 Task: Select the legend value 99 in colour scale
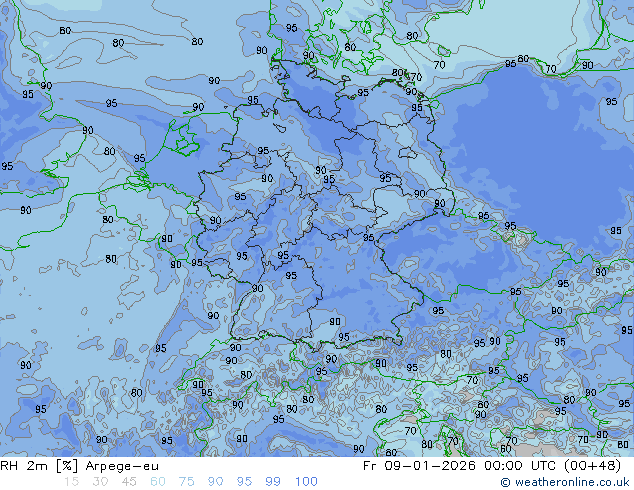(273, 482)
